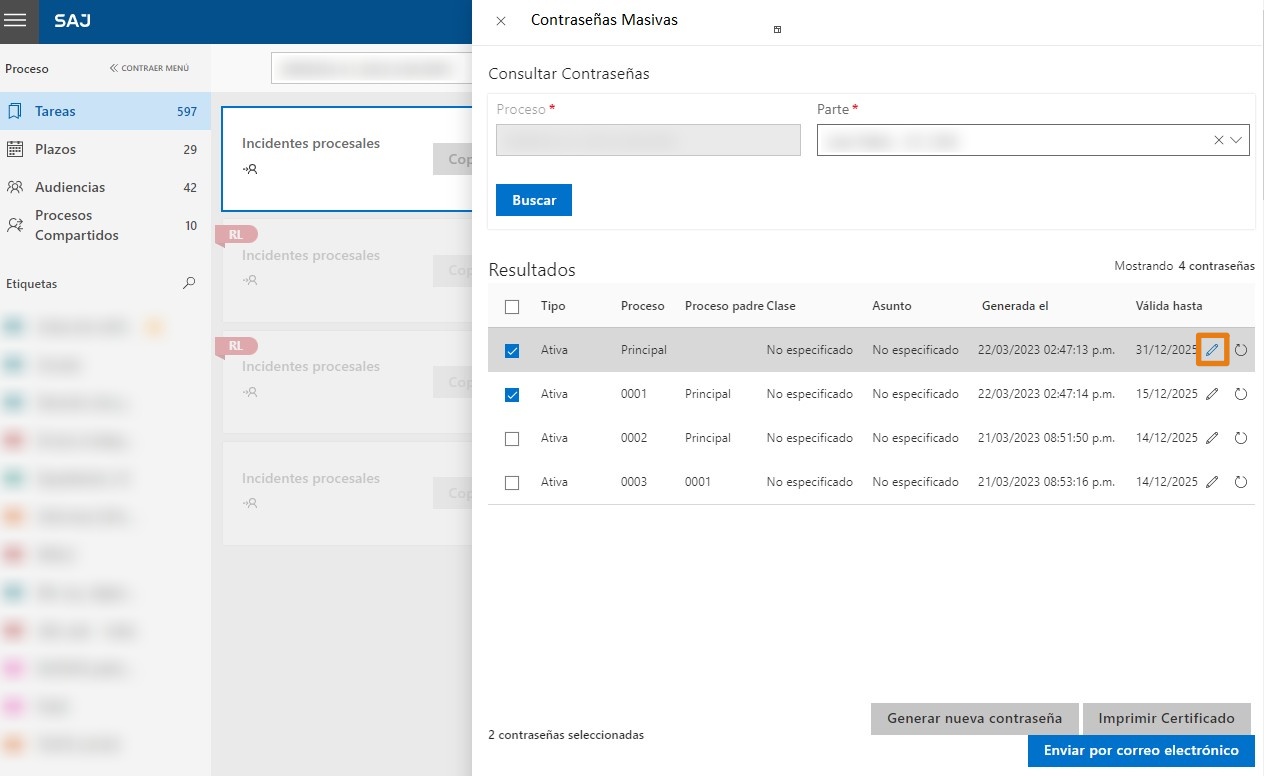
Task: Click date 22/03/2023 02:47:13 p.m.
Action: tap(1046, 350)
